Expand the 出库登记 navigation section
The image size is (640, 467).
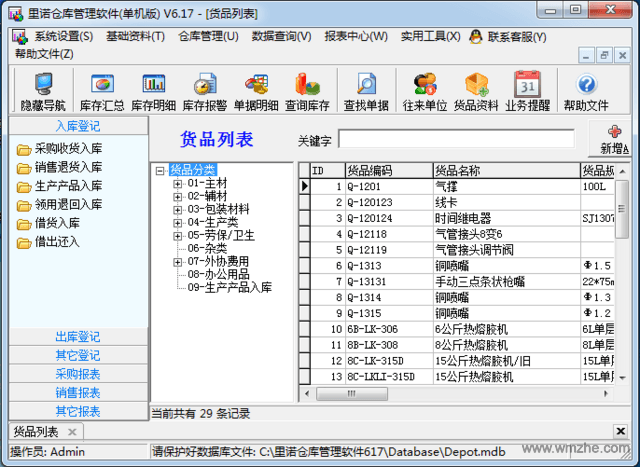pos(78,337)
